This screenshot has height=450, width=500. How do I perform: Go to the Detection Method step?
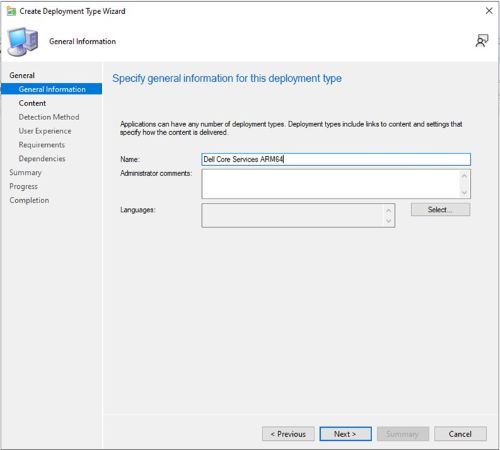pos(49,117)
